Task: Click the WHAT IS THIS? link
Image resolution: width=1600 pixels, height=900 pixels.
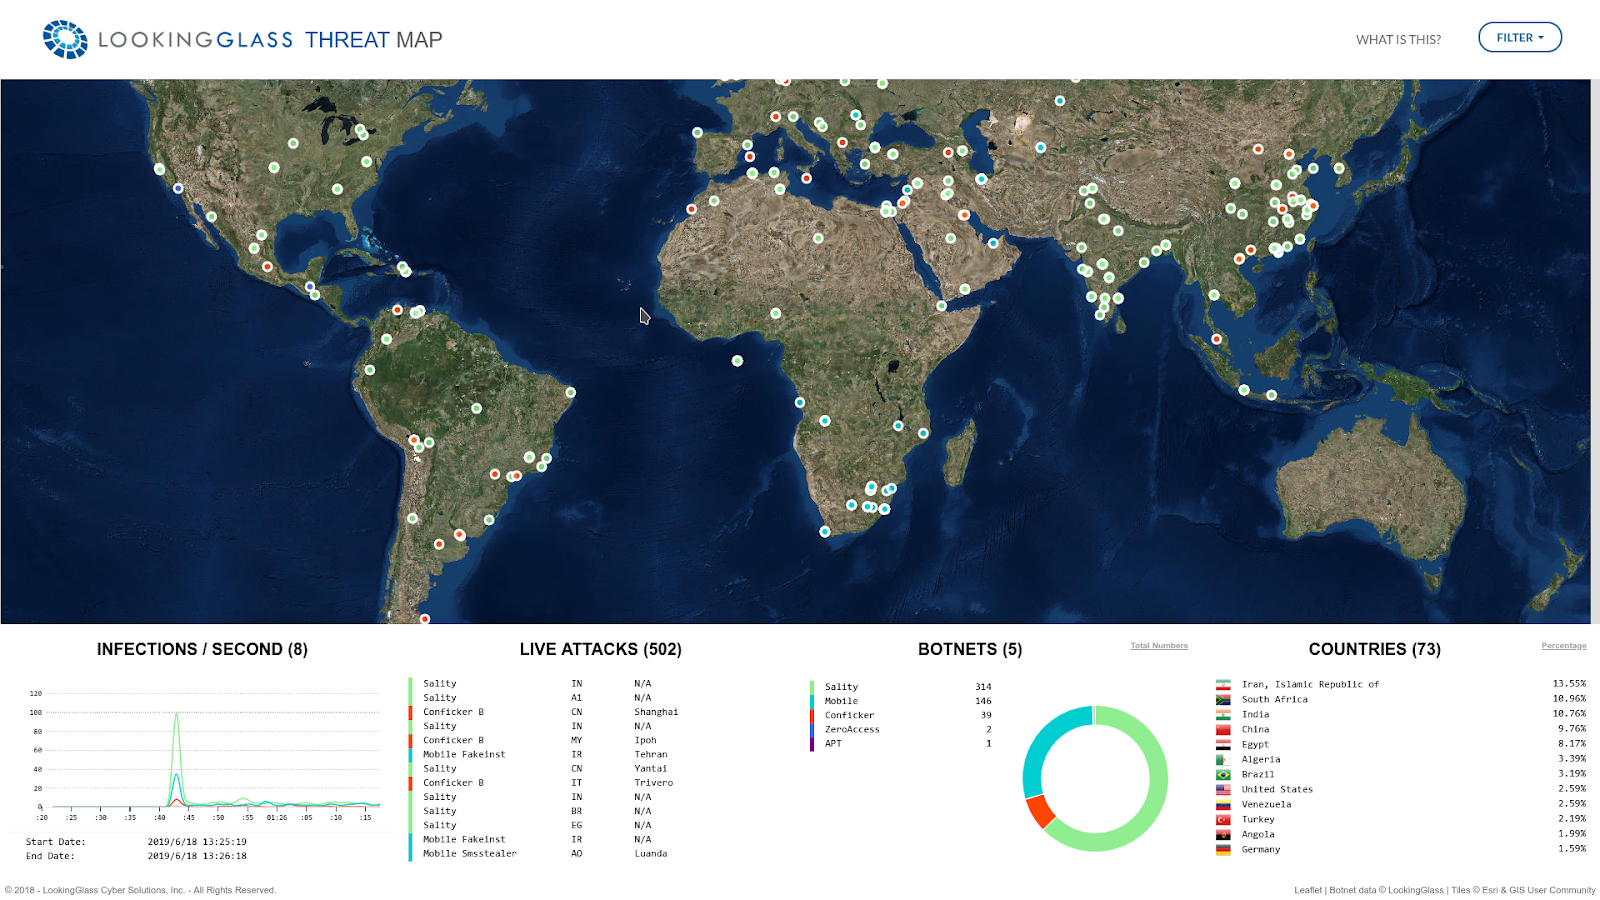Action: pyautogui.click(x=1398, y=40)
